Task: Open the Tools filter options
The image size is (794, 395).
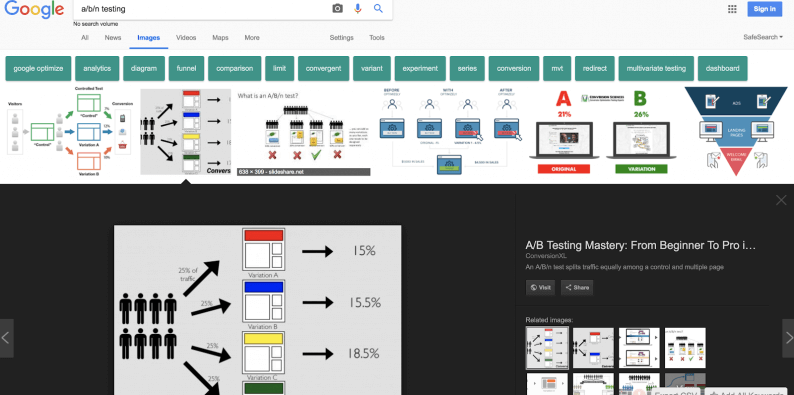Action: point(377,37)
